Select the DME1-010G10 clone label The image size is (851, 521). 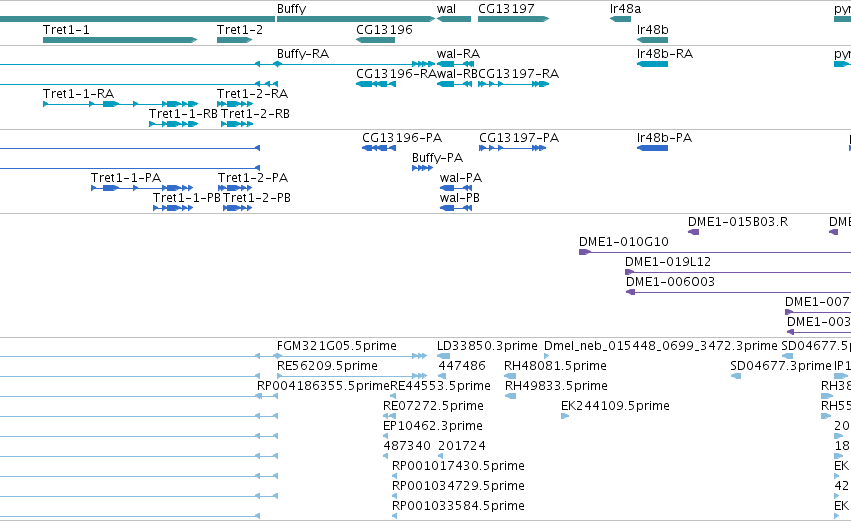point(624,242)
